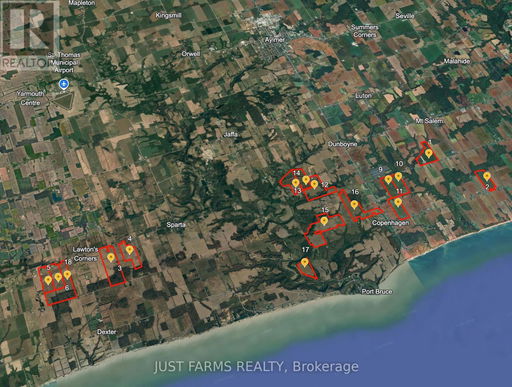Select the yellow pin in parcel 1
The width and height of the screenshot is (512, 387).
(x=429, y=154)
